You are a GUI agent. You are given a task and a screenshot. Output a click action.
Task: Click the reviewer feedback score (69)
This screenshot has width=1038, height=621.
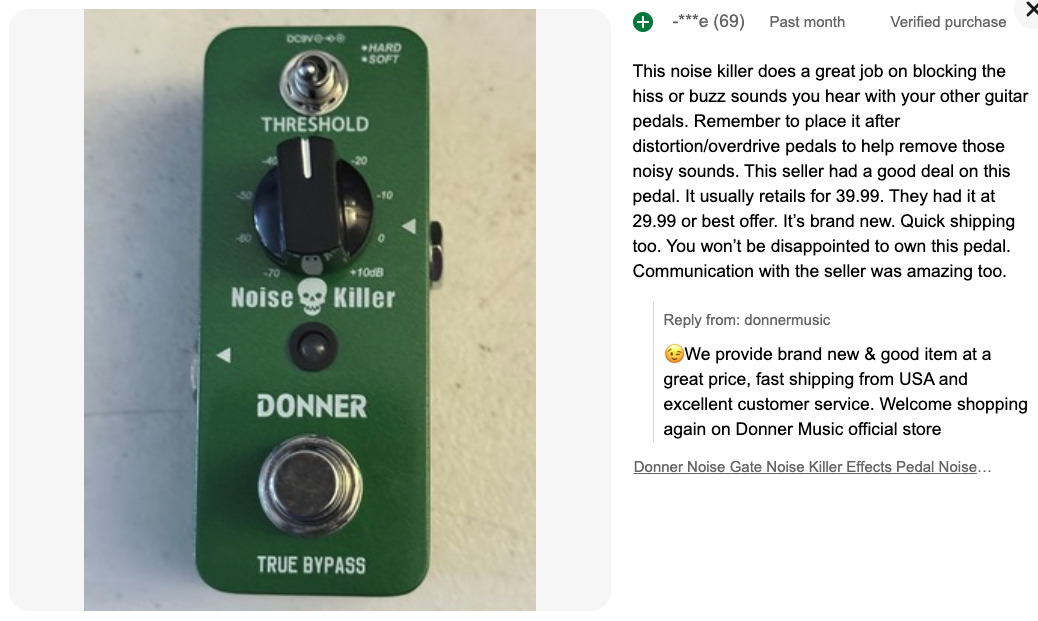coord(729,22)
